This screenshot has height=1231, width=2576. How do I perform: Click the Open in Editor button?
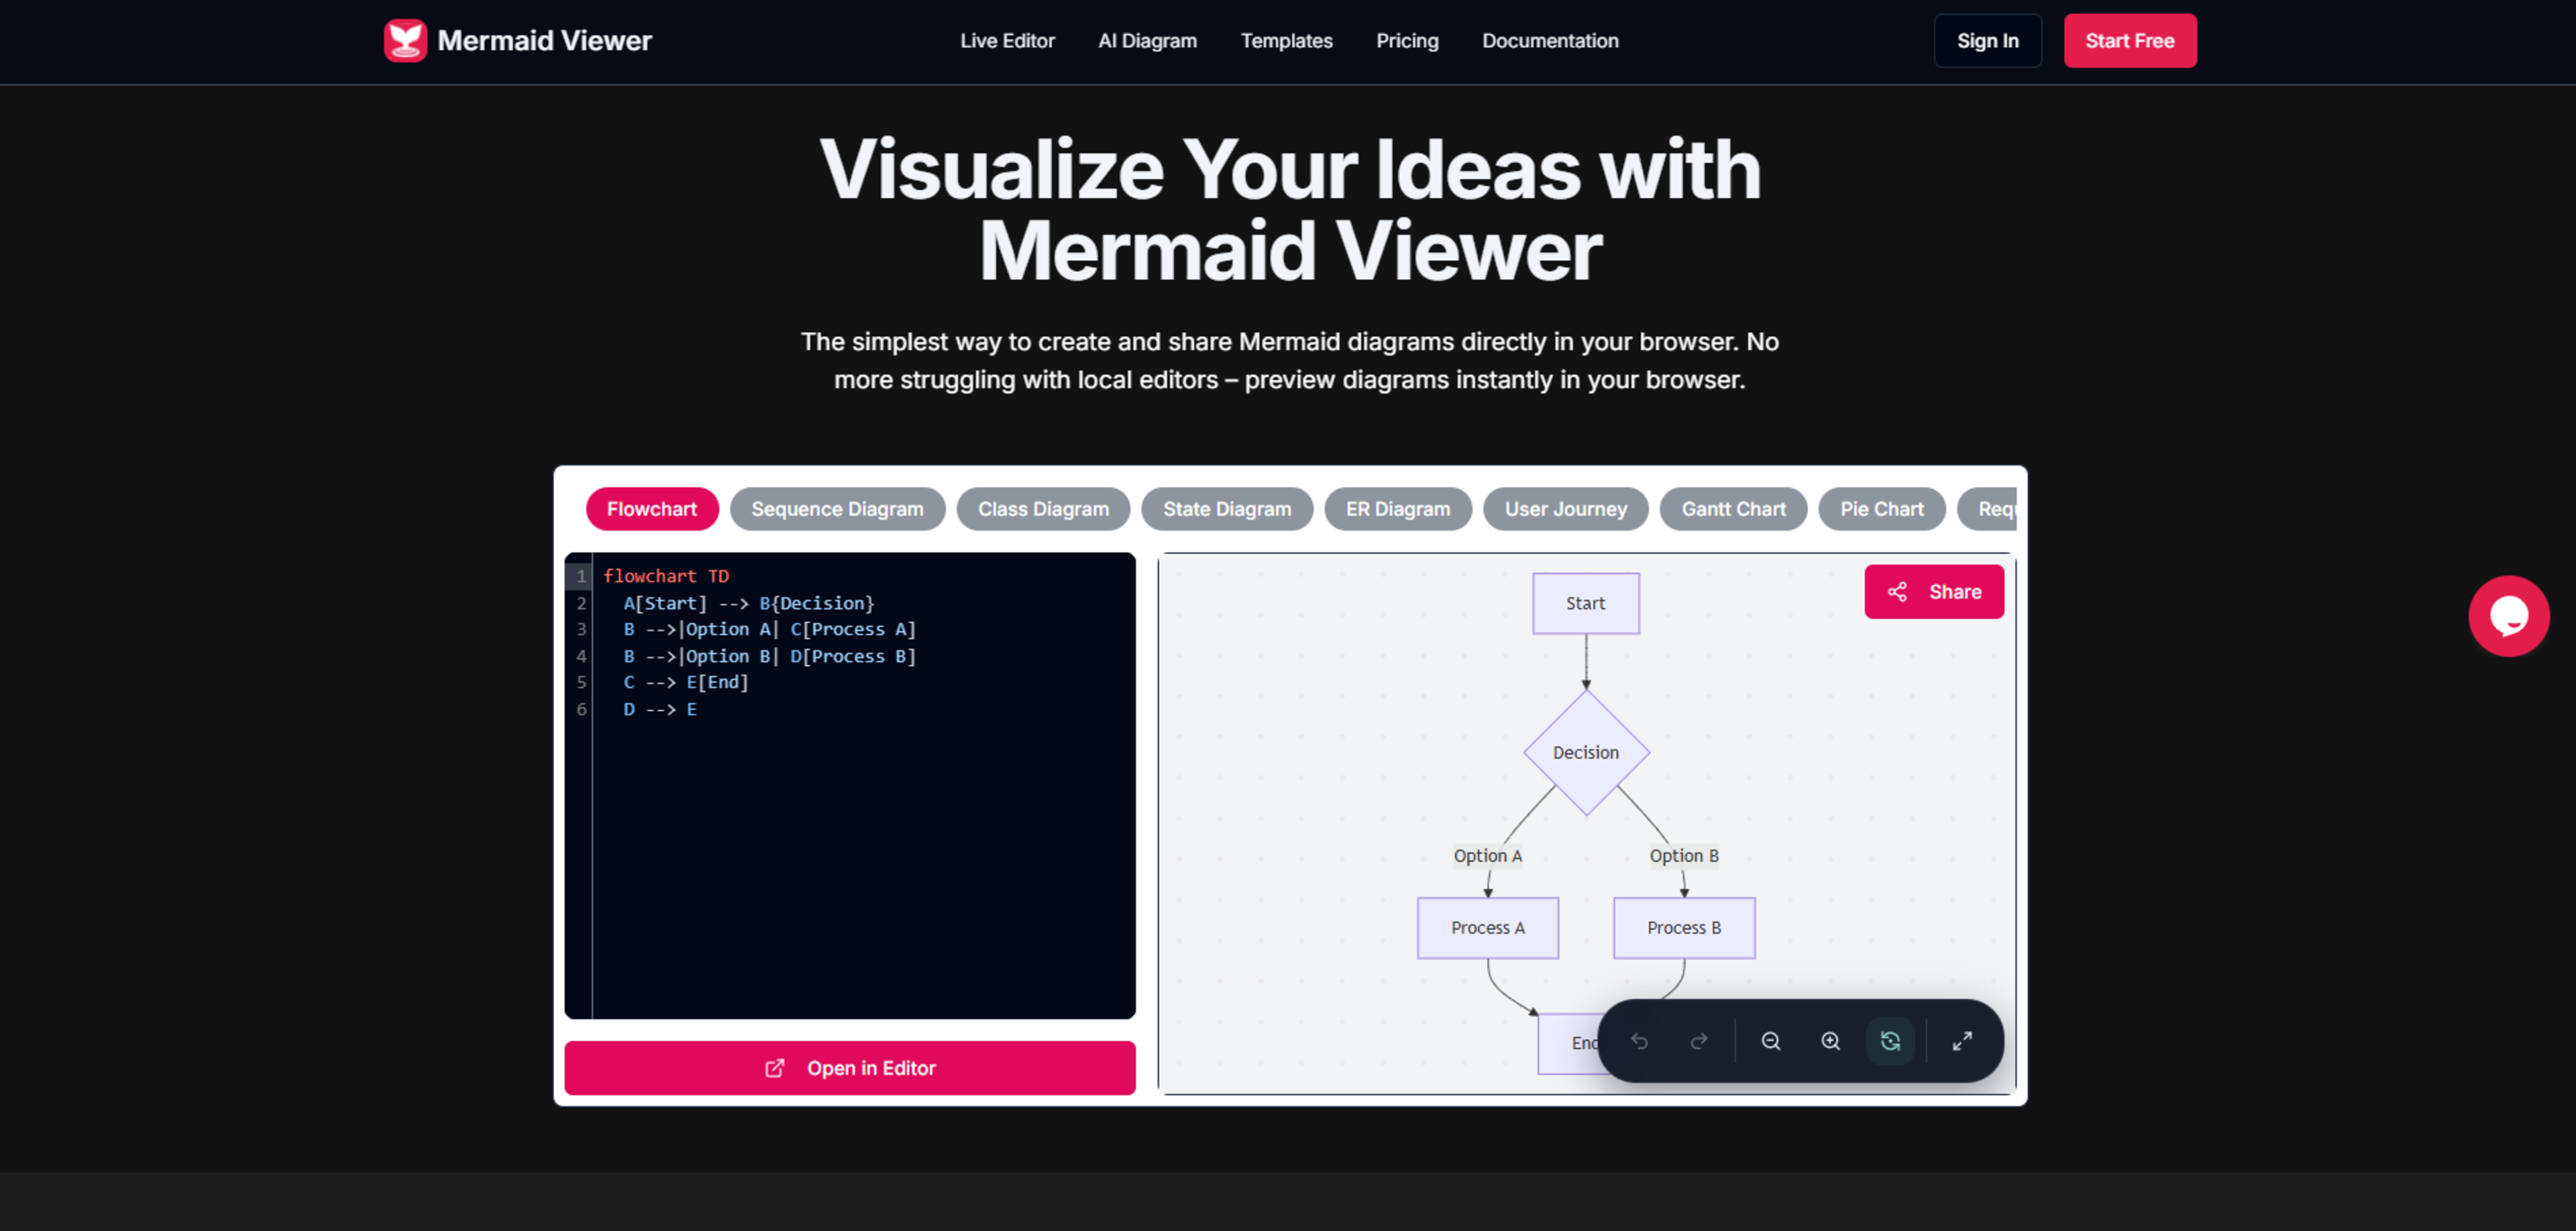point(850,1068)
